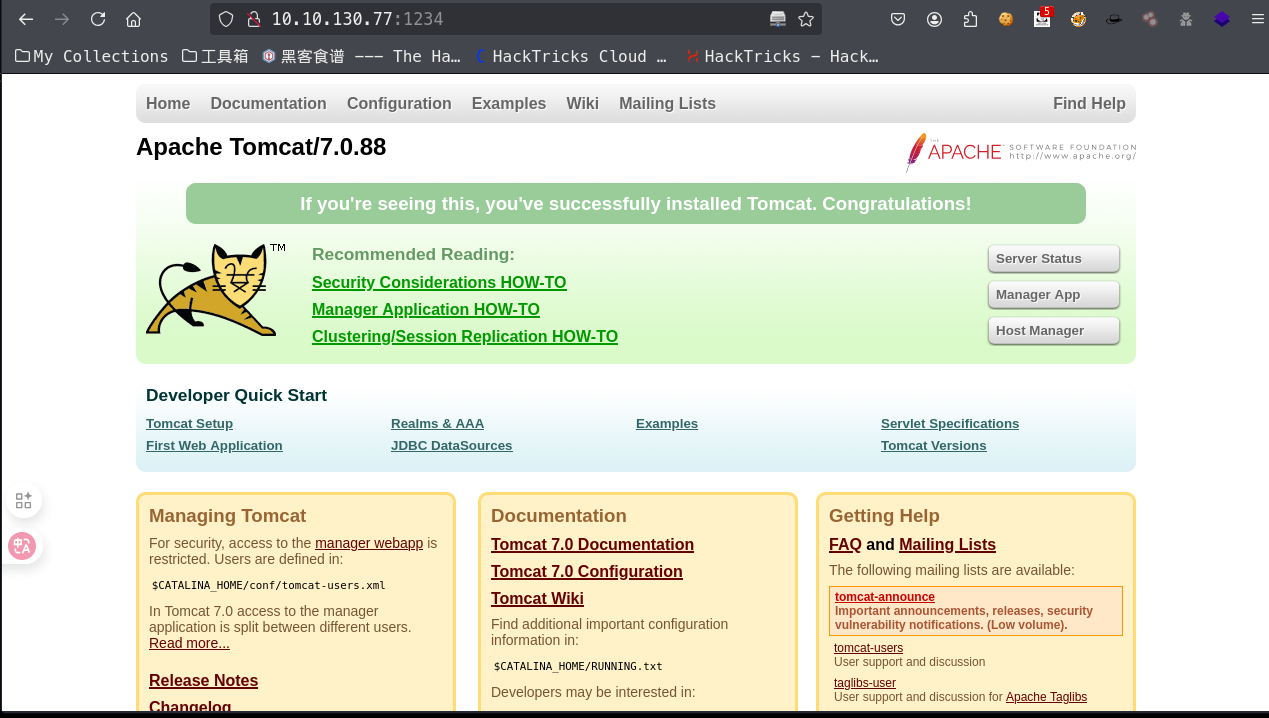Image resolution: width=1269 pixels, height=718 pixels.
Task: Open the FAQ link under Getting Help
Action: [x=845, y=544]
